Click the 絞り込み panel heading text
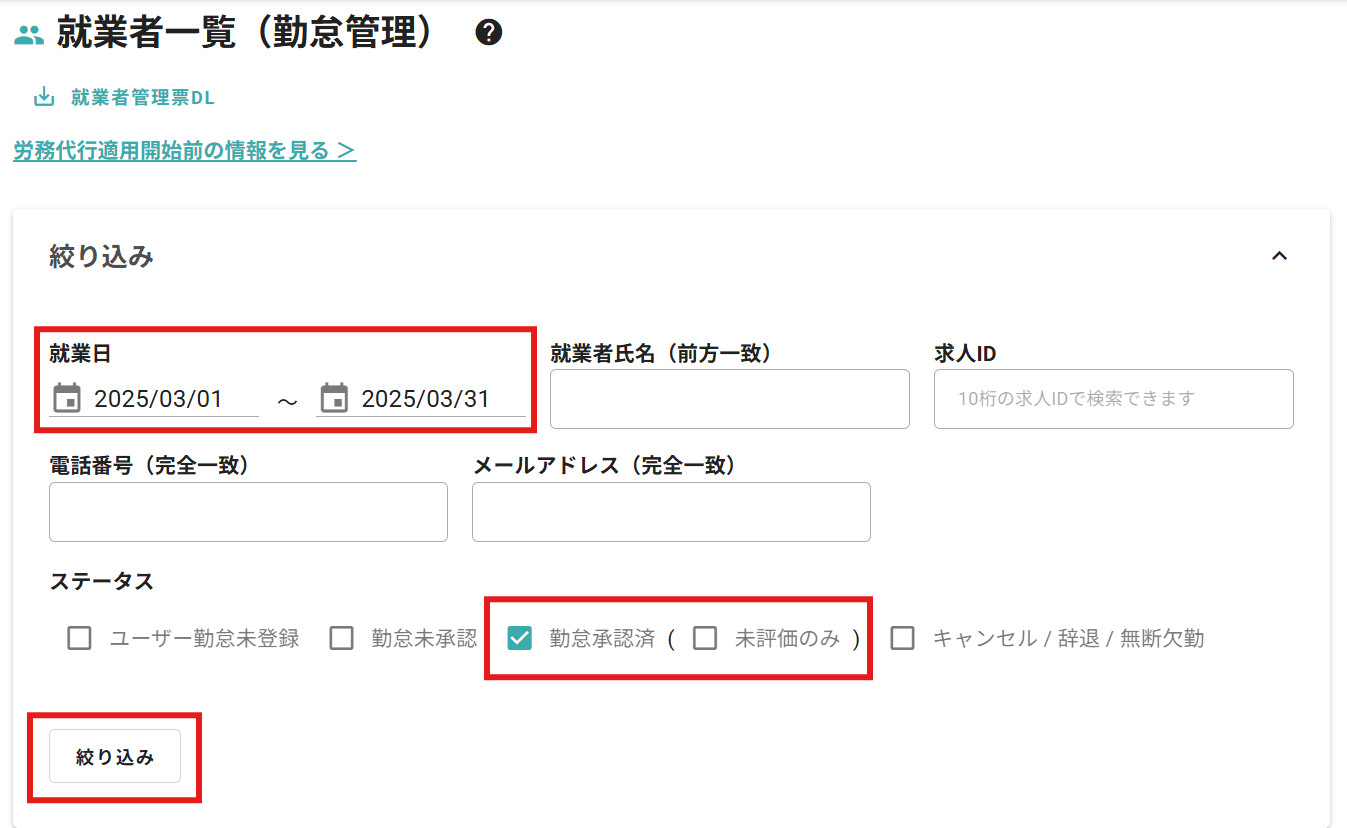The image size is (1347, 828). (101, 257)
